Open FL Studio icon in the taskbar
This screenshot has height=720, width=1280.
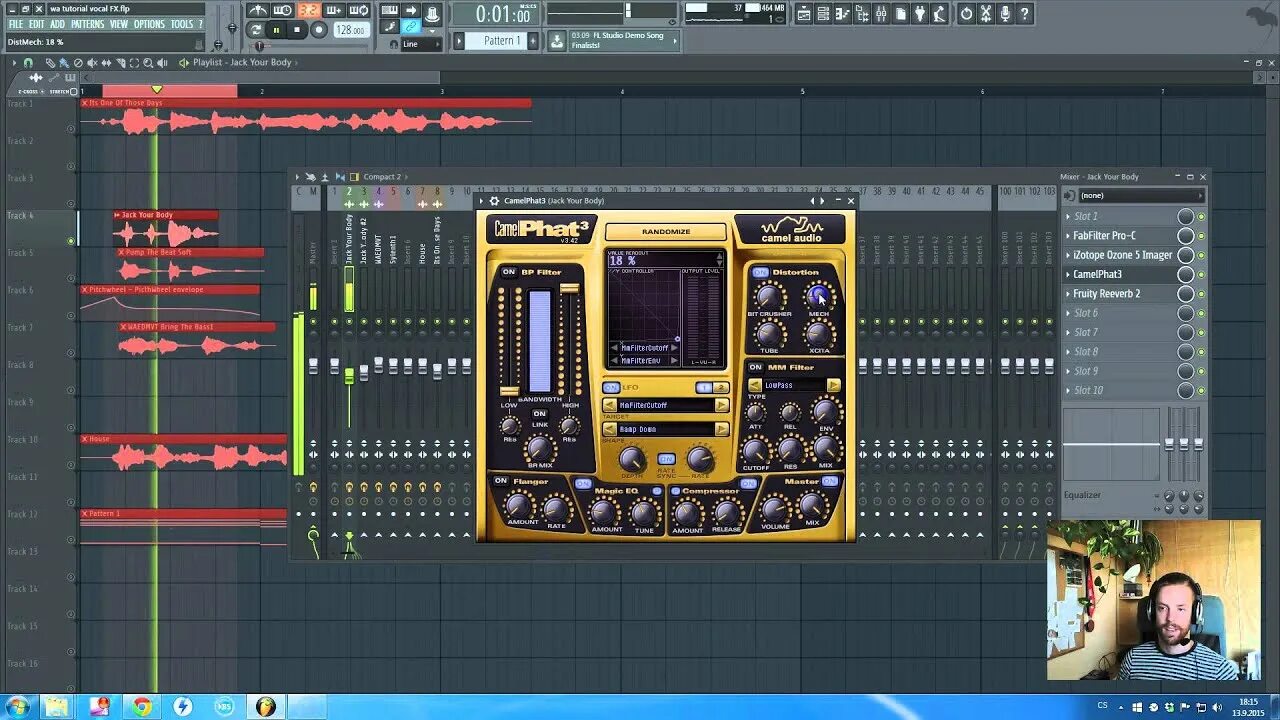[265, 707]
